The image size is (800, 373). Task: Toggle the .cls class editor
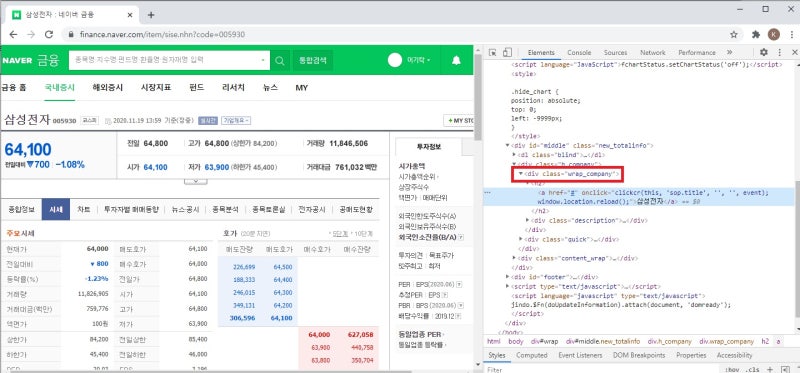point(752,369)
